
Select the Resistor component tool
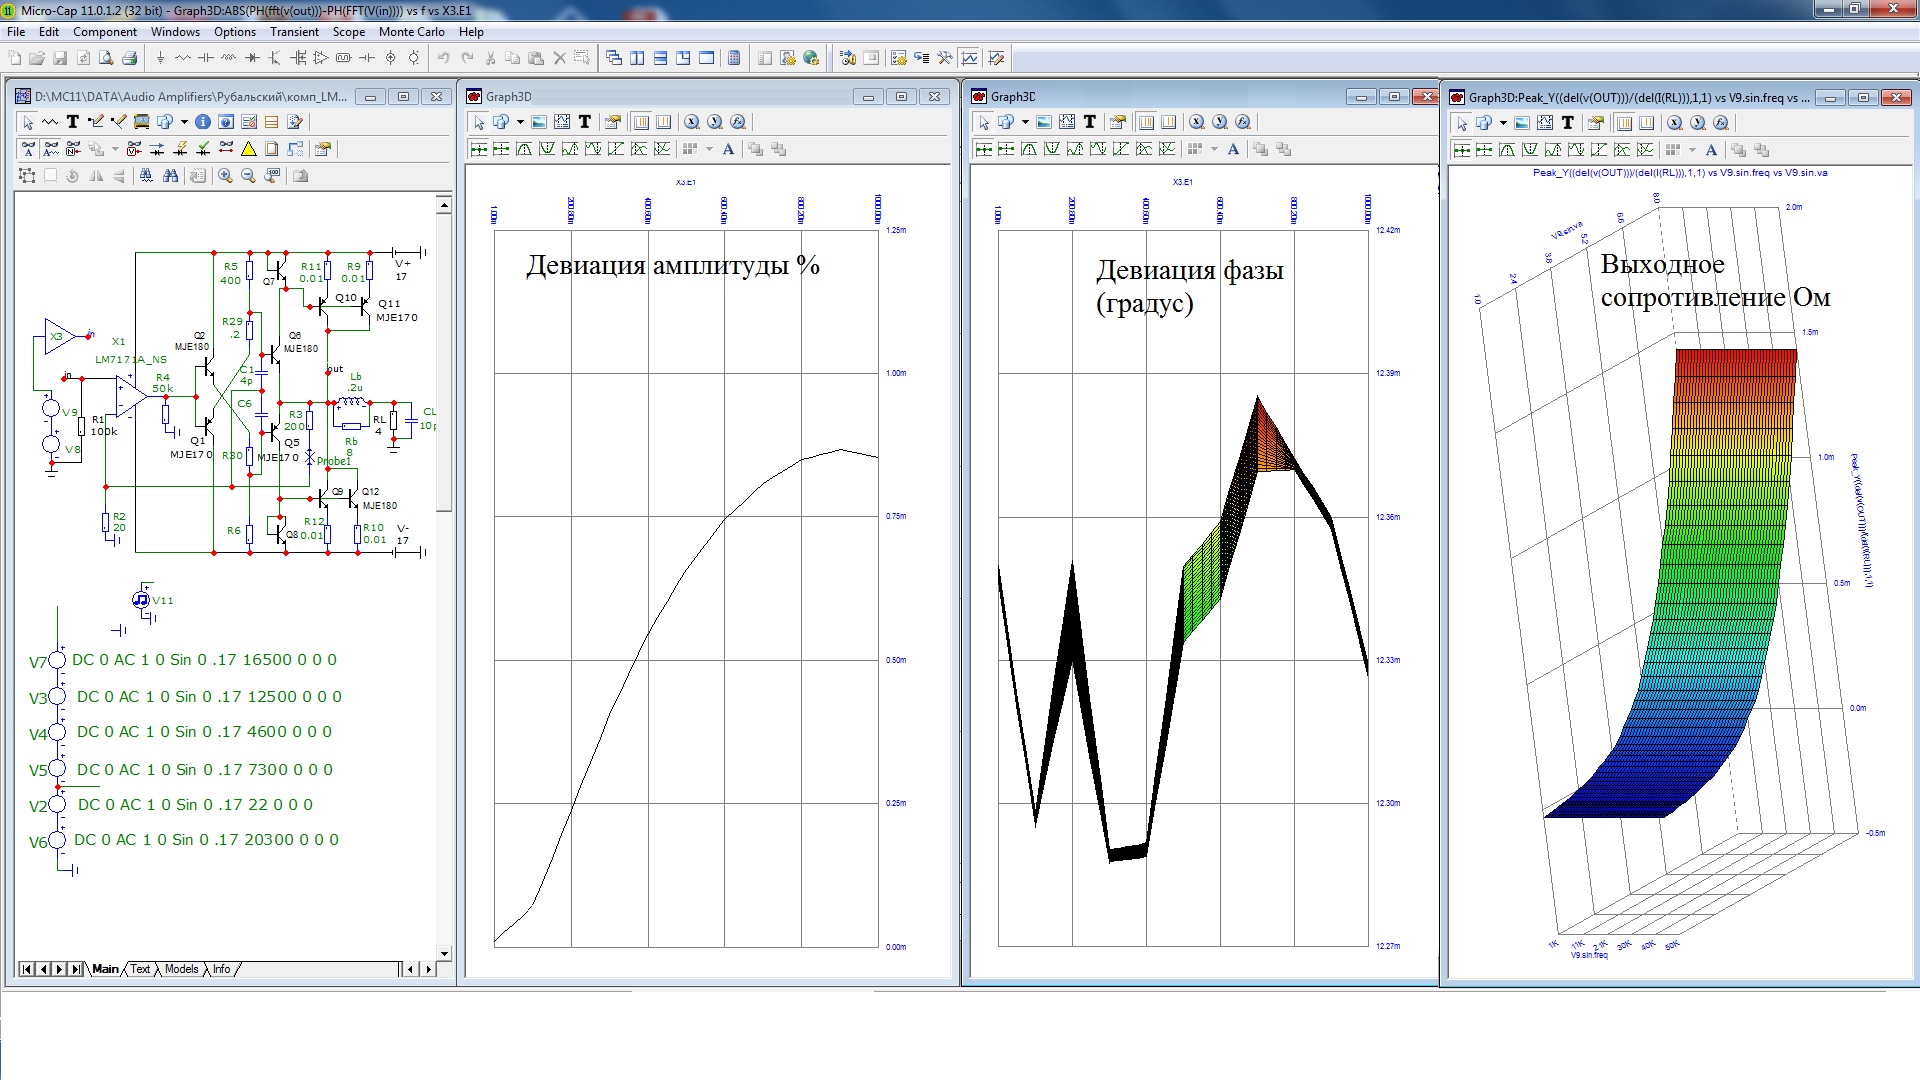[183, 58]
